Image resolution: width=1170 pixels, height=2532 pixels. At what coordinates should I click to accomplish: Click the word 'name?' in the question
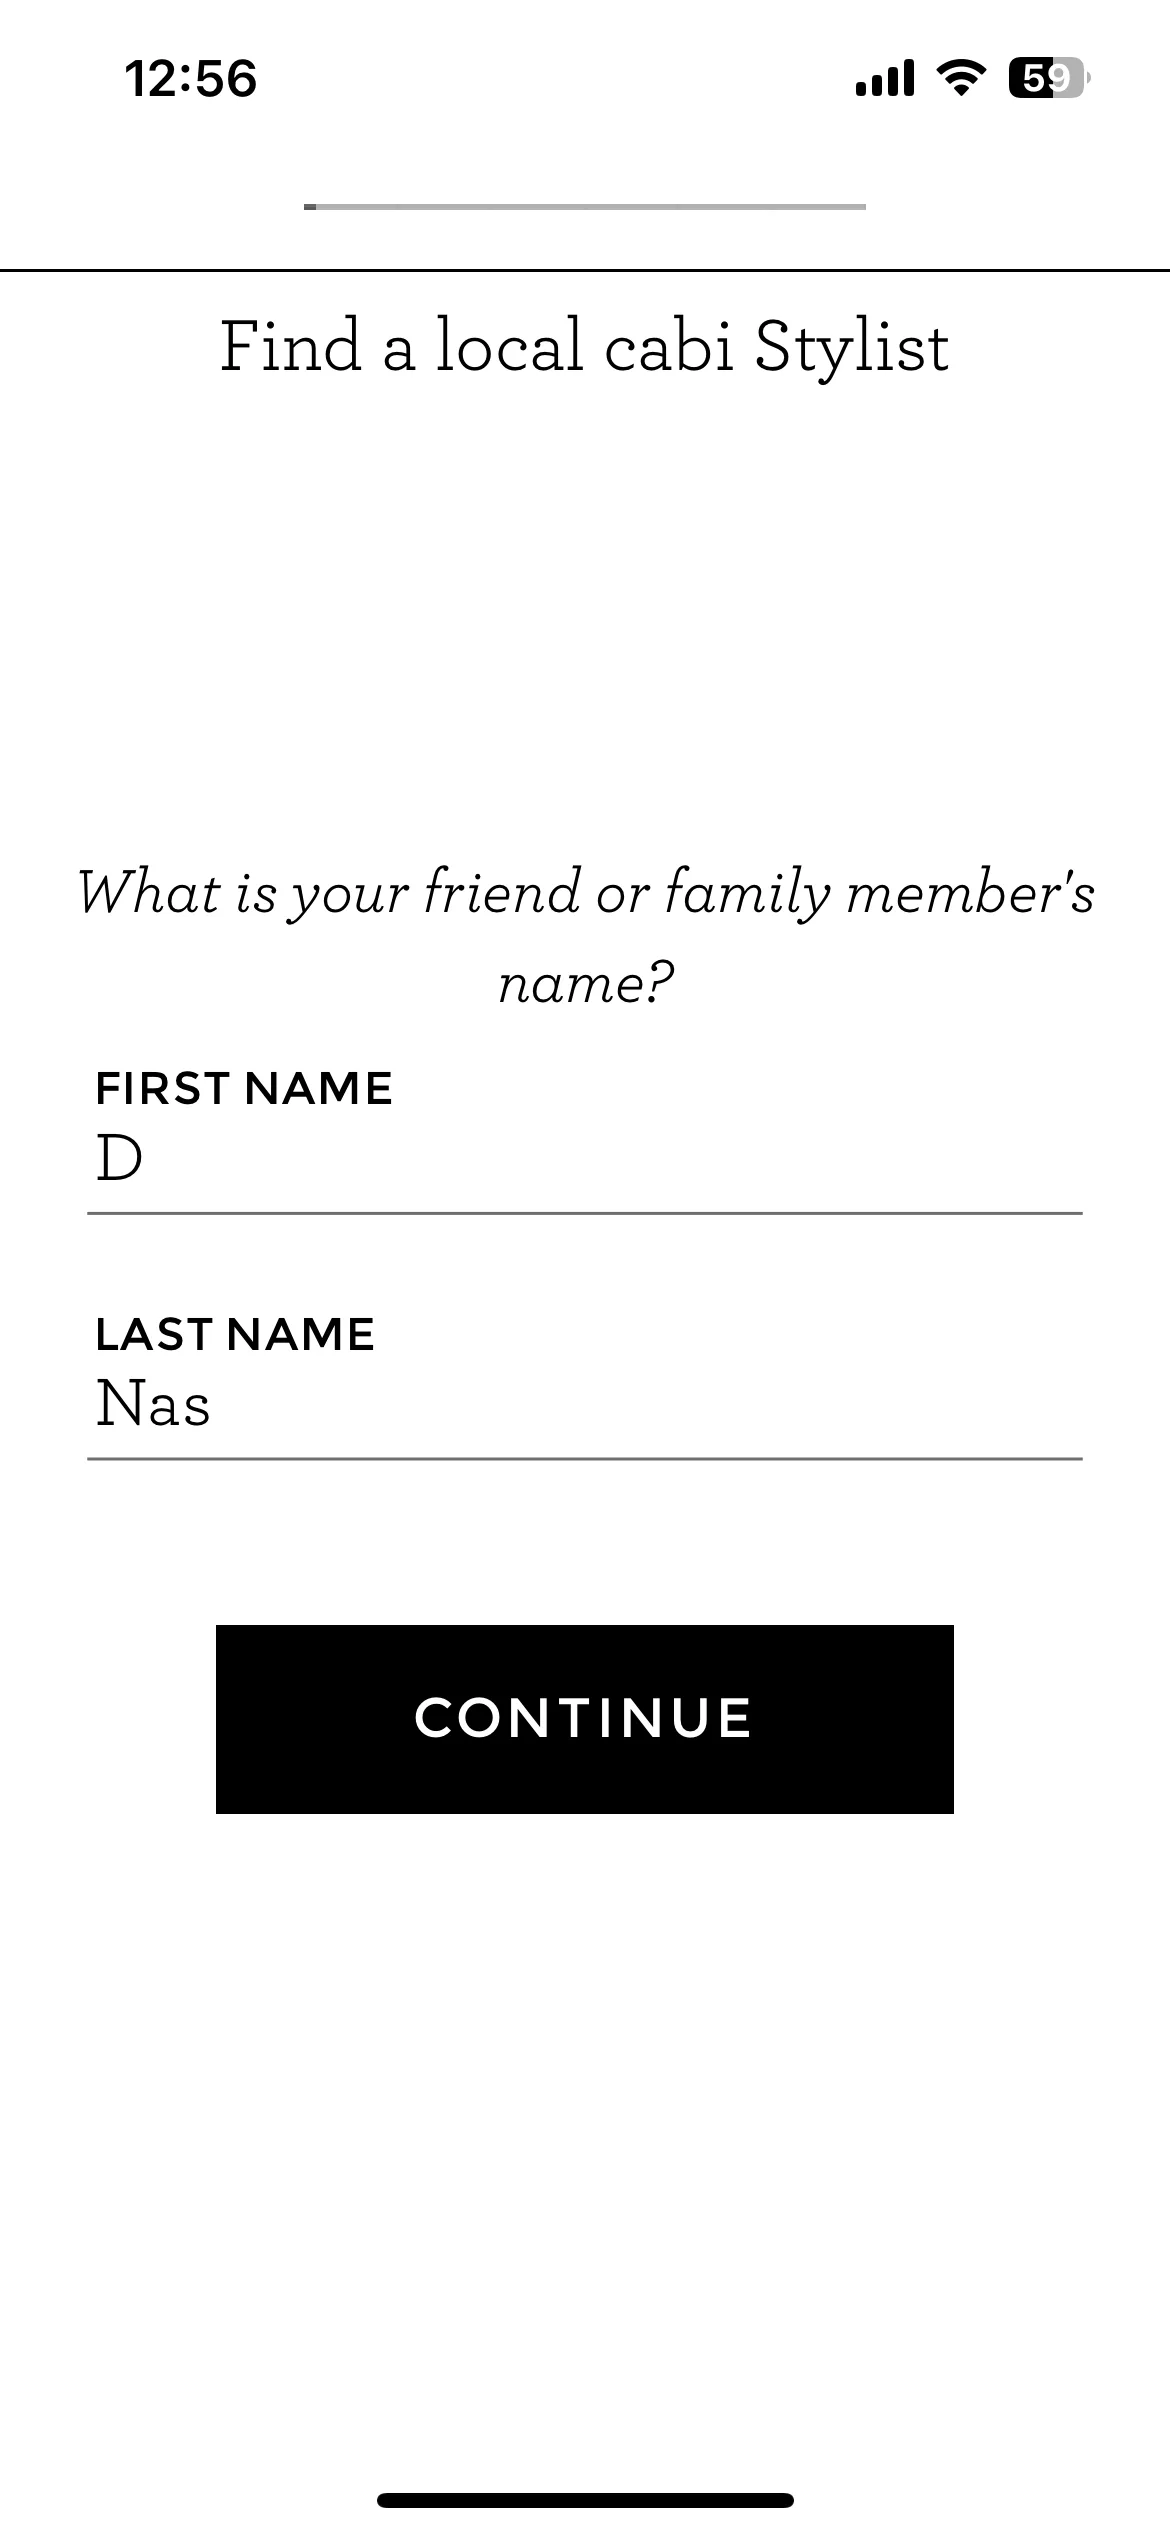[x=586, y=983]
